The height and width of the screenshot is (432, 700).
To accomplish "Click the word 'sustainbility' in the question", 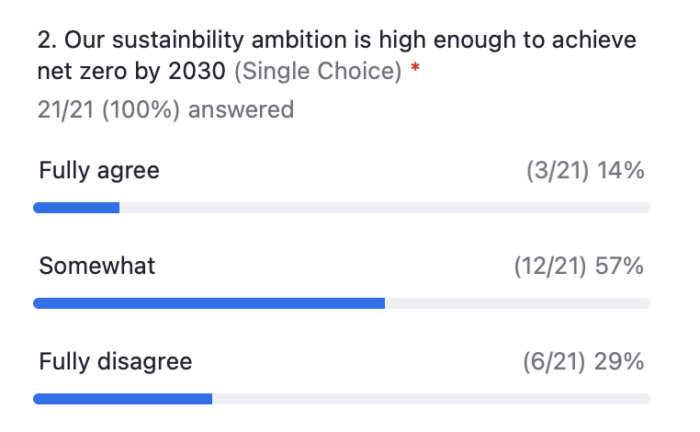I will [178, 41].
